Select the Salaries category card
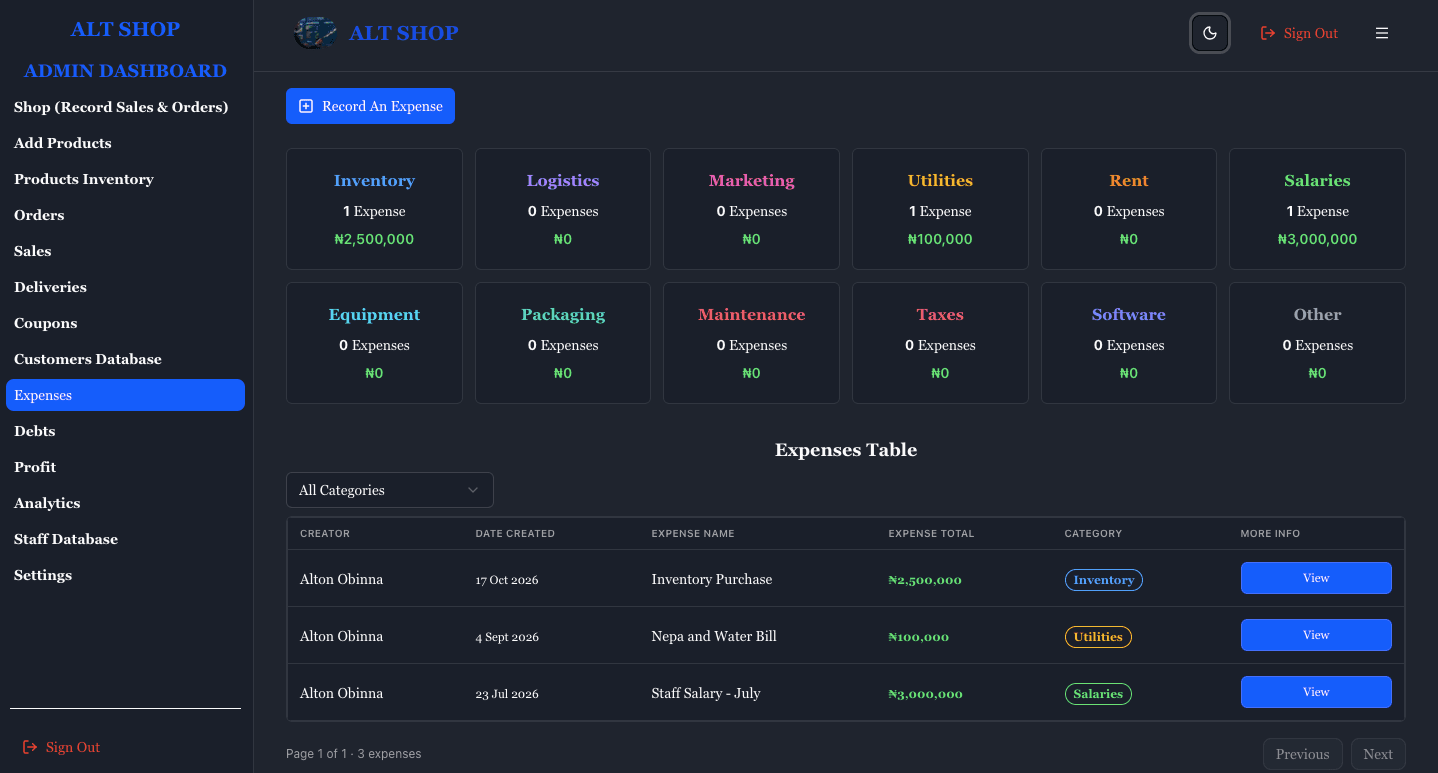The width and height of the screenshot is (1438, 773). [x=1317, y=209]
